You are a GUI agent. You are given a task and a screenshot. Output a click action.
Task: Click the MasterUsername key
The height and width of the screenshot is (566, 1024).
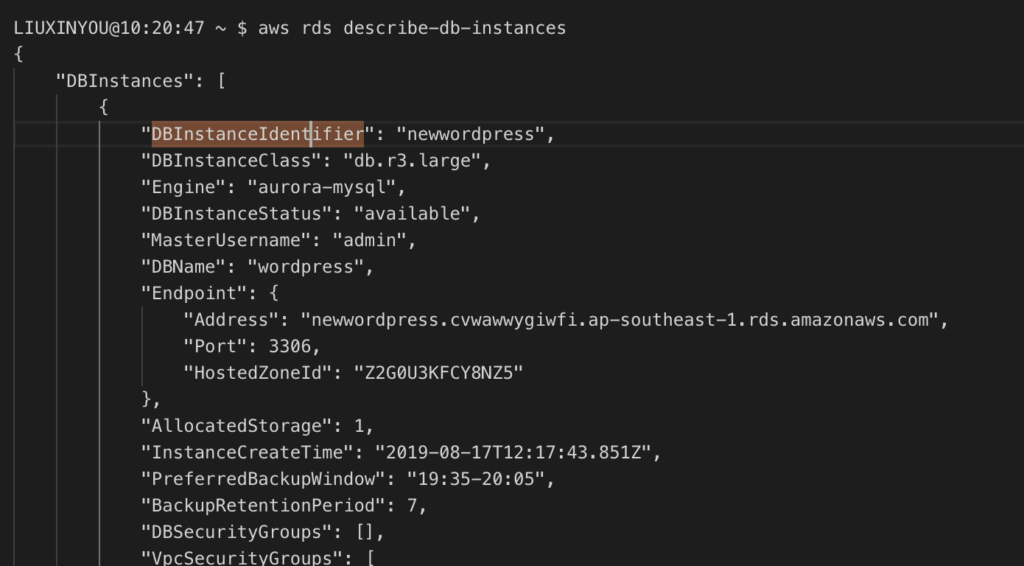(226, 240)
